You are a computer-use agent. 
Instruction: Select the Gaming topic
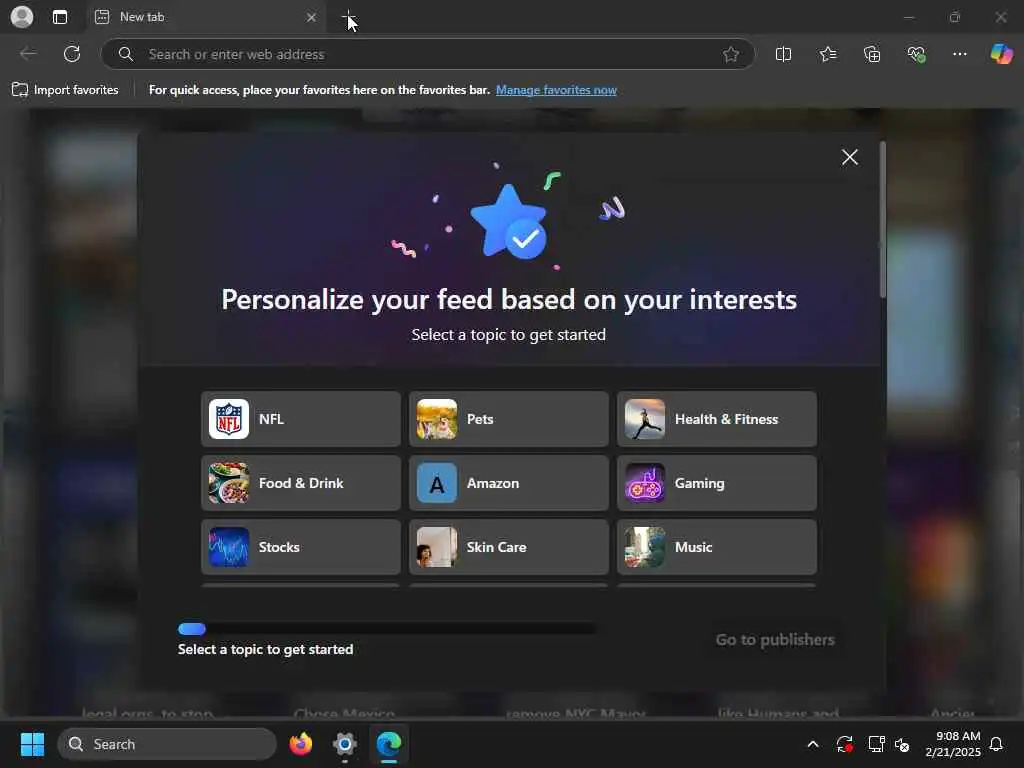[716, 483]
